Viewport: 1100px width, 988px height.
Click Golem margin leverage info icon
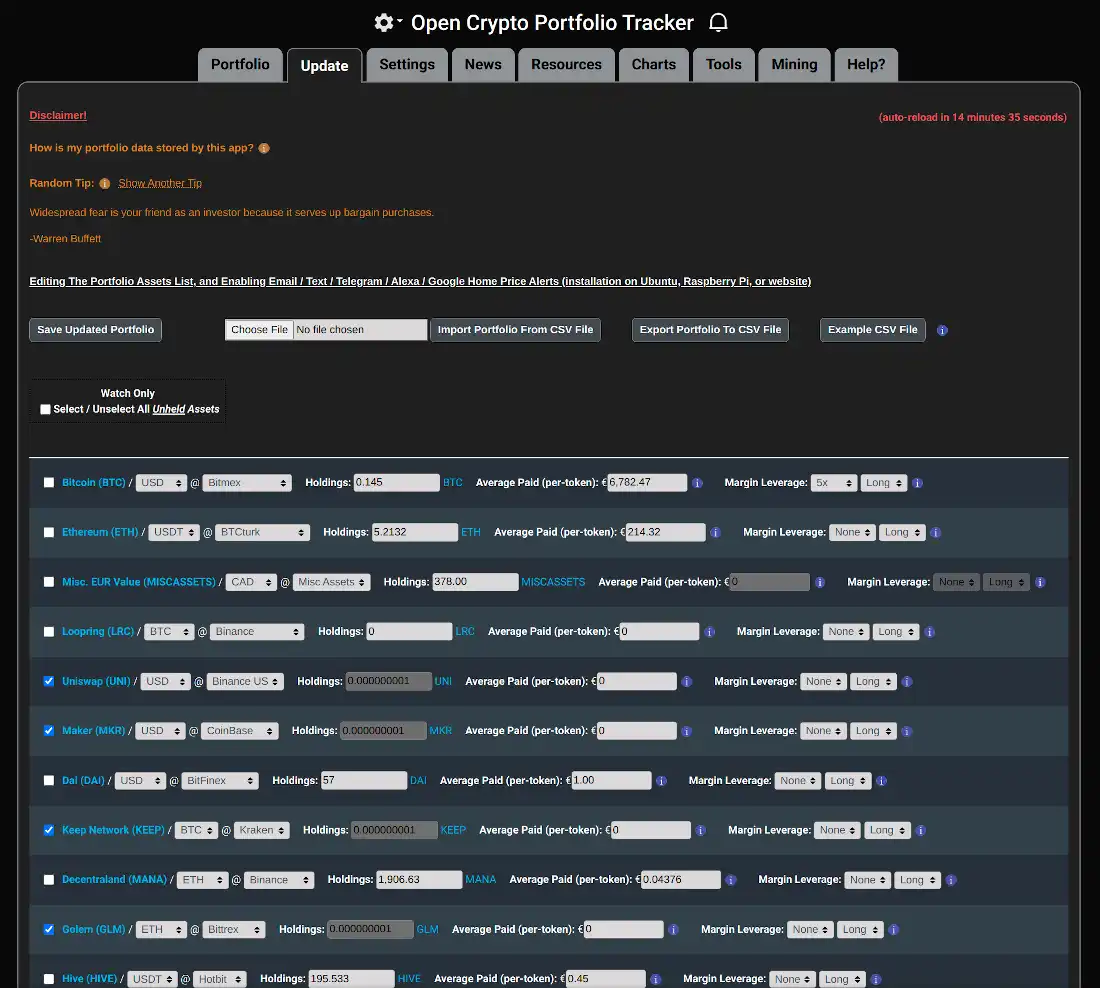click(894, 930)
